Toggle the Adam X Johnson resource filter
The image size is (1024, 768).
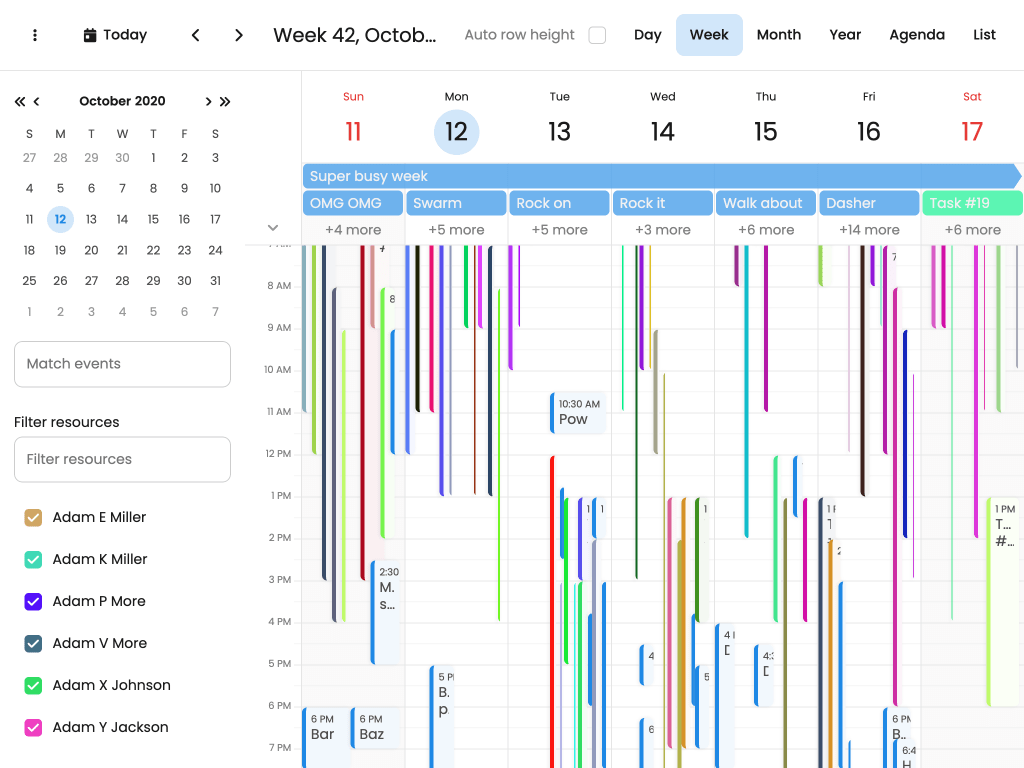(33, 685)
